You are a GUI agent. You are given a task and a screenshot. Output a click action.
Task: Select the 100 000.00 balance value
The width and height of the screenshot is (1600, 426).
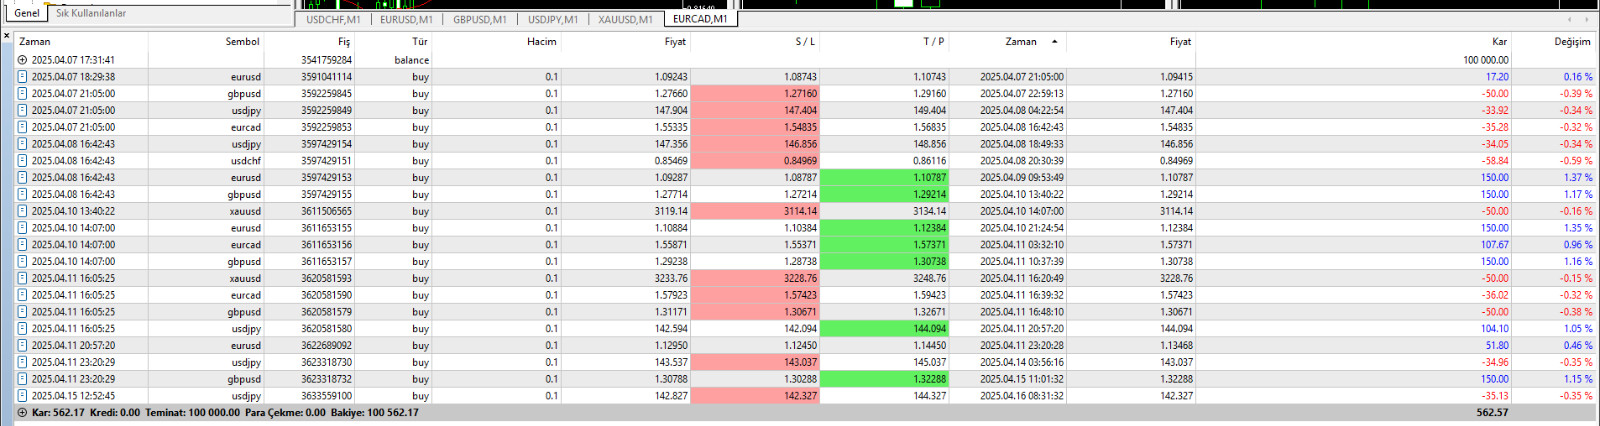[x=1485, y=60]
